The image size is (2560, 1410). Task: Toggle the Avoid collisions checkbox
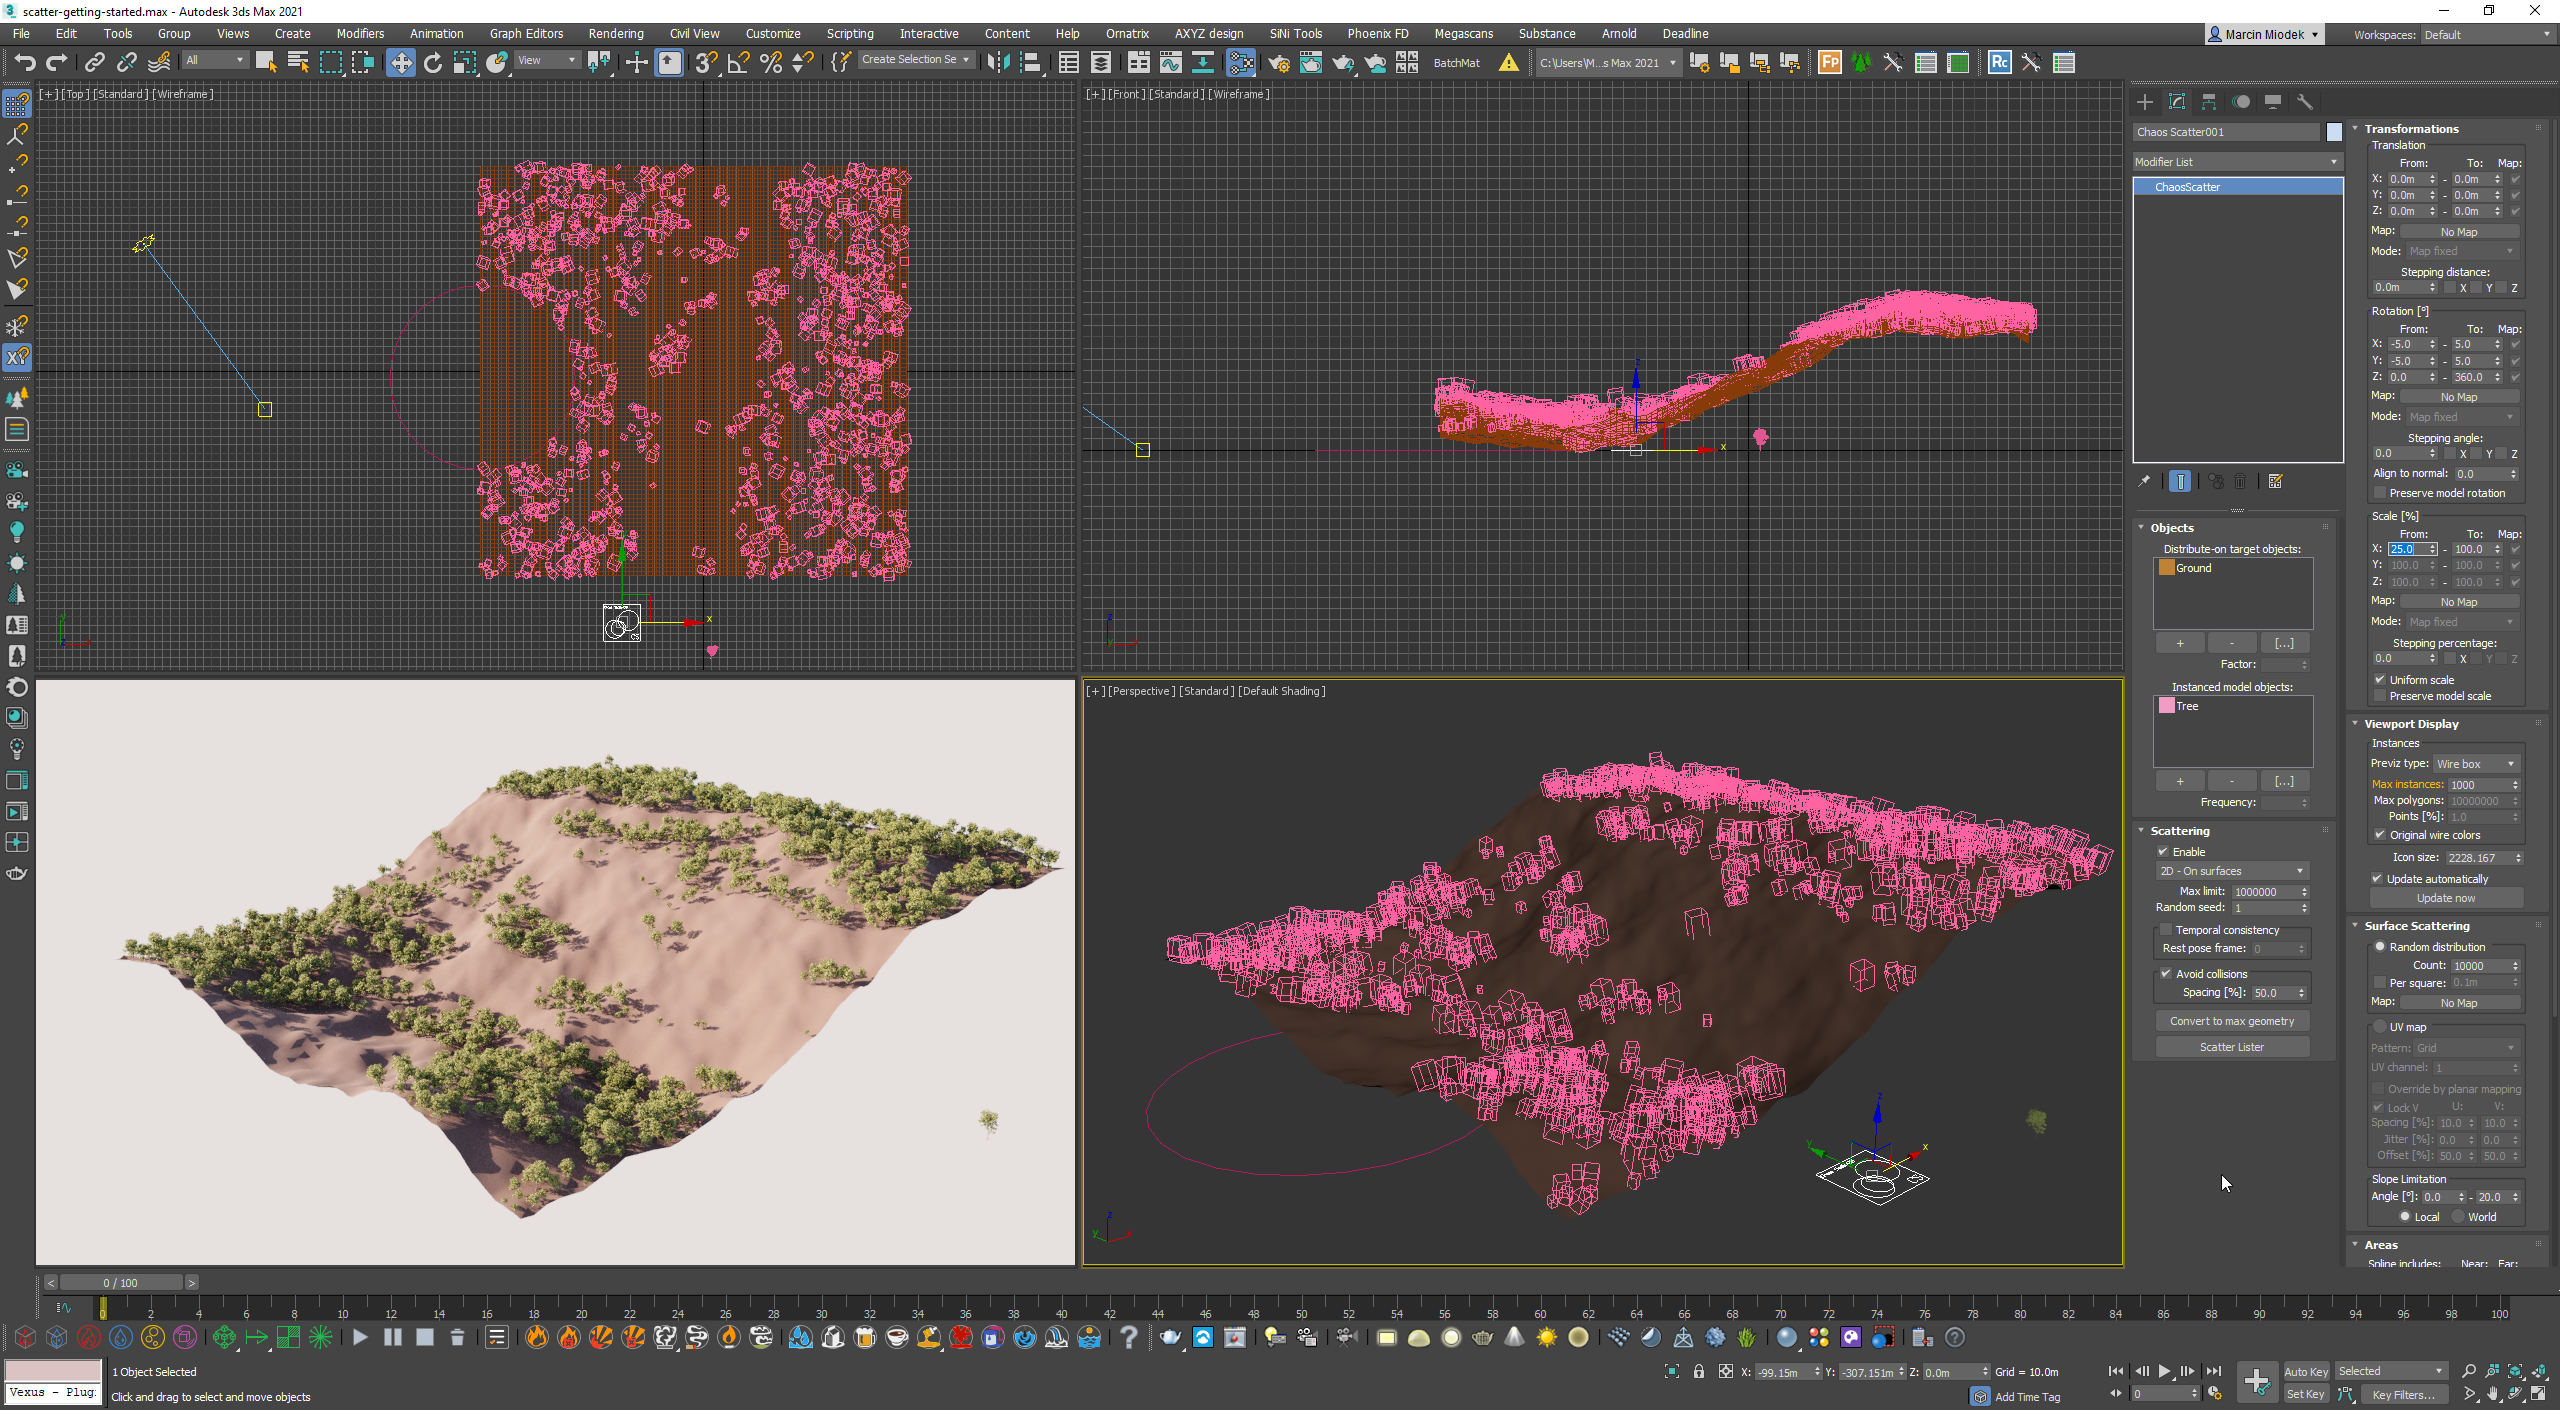click(x=2166, y=974)
